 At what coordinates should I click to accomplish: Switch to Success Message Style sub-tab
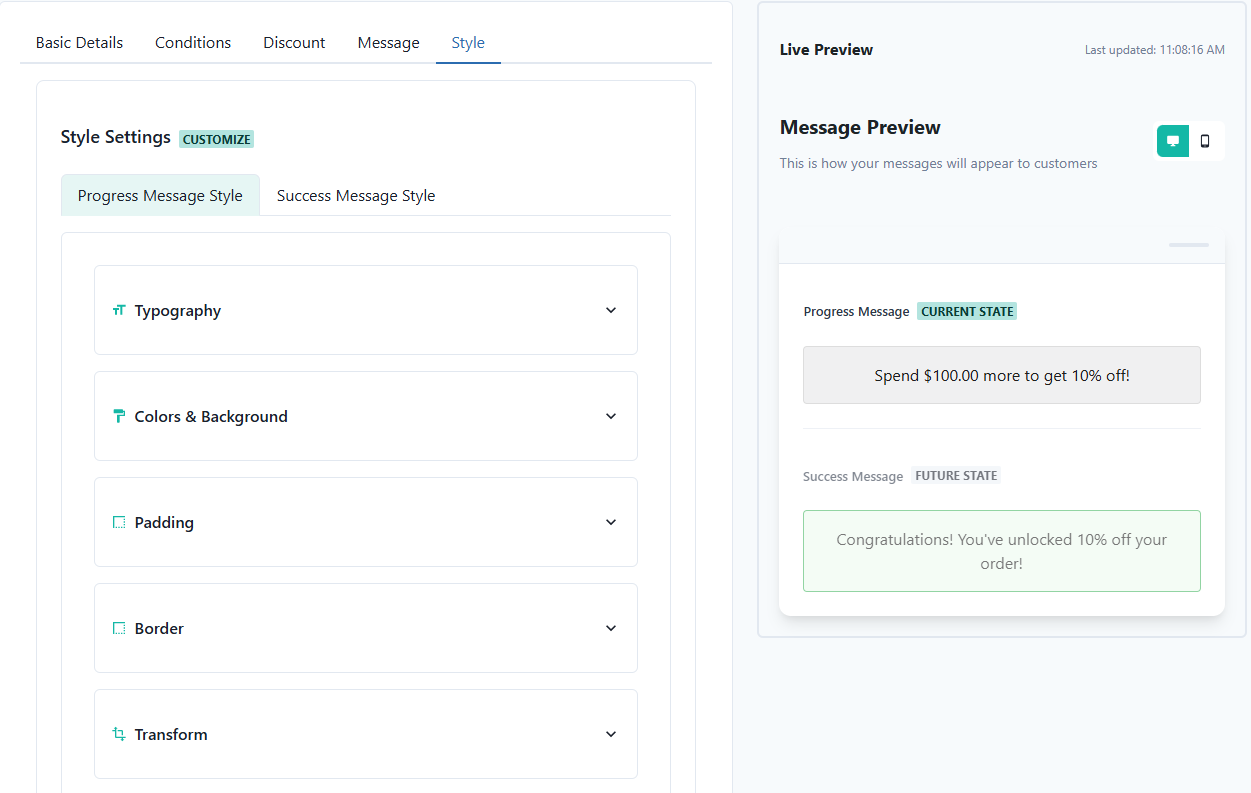click(x=356, y=195)
